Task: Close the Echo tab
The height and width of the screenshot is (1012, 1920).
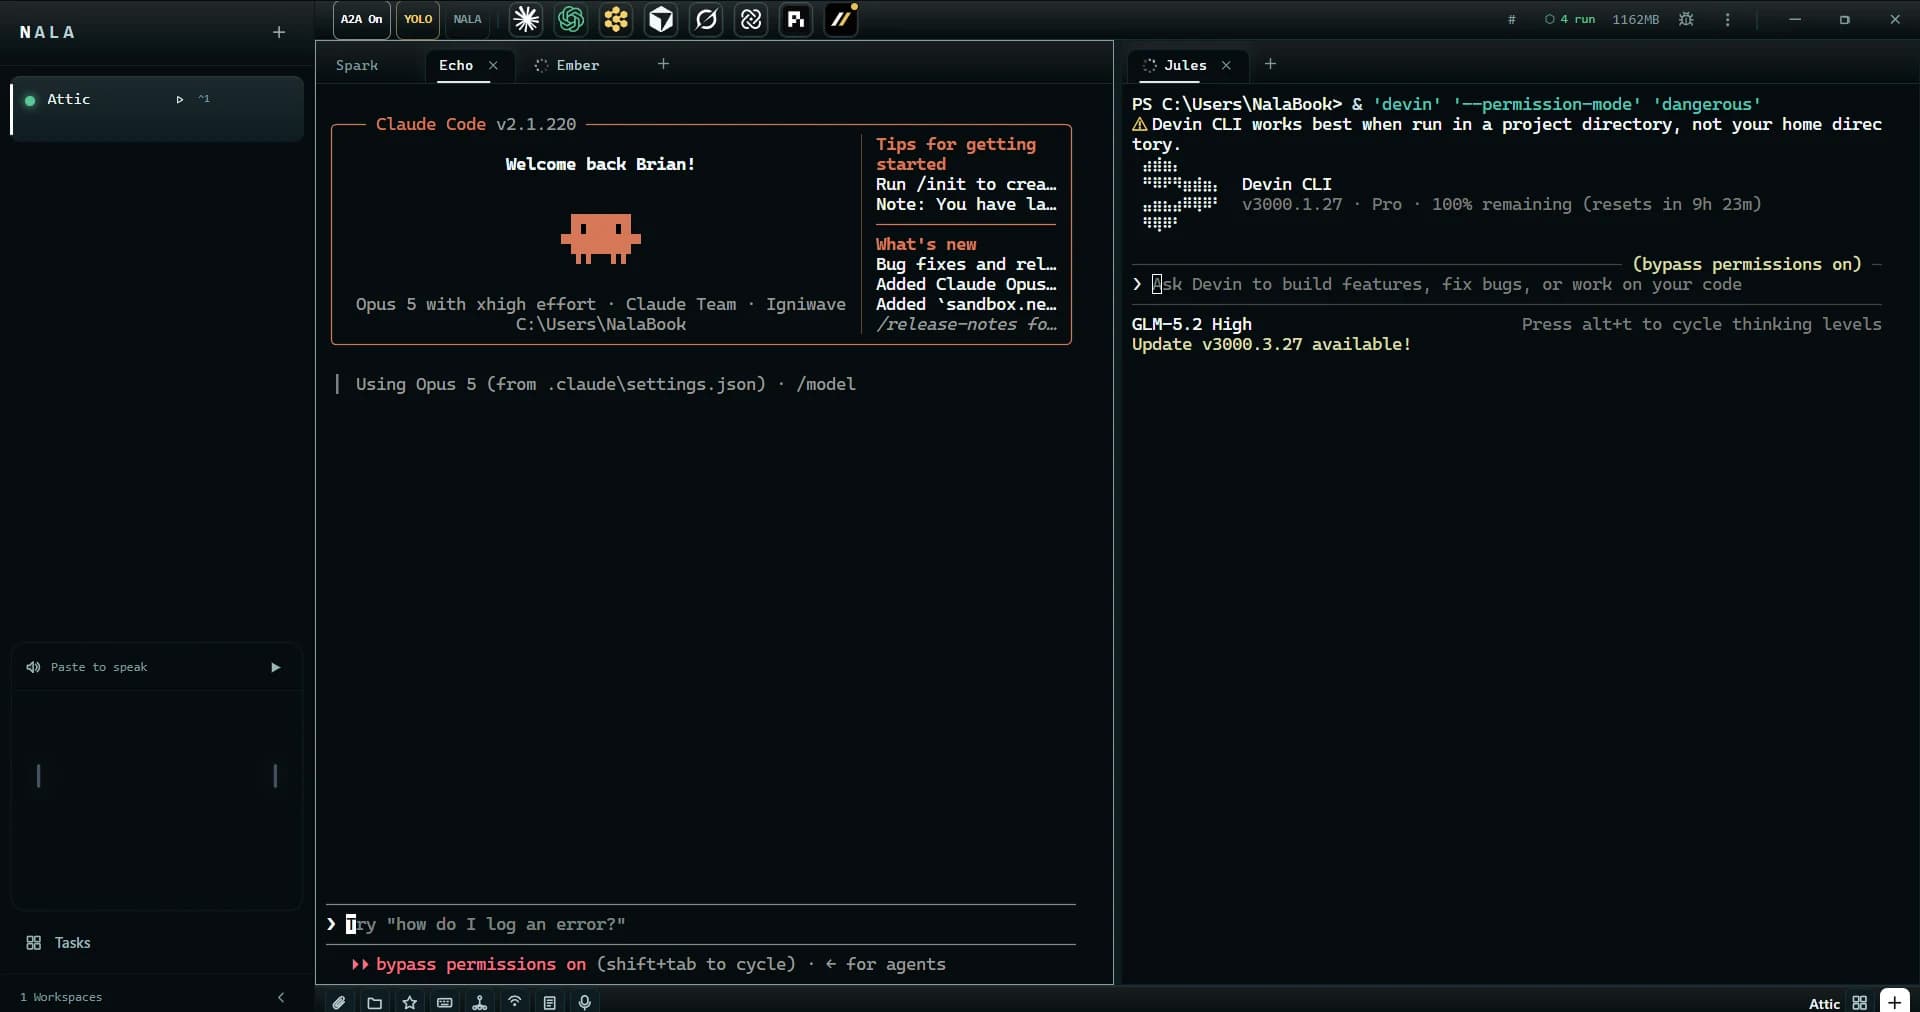Action: coord(493,65)
